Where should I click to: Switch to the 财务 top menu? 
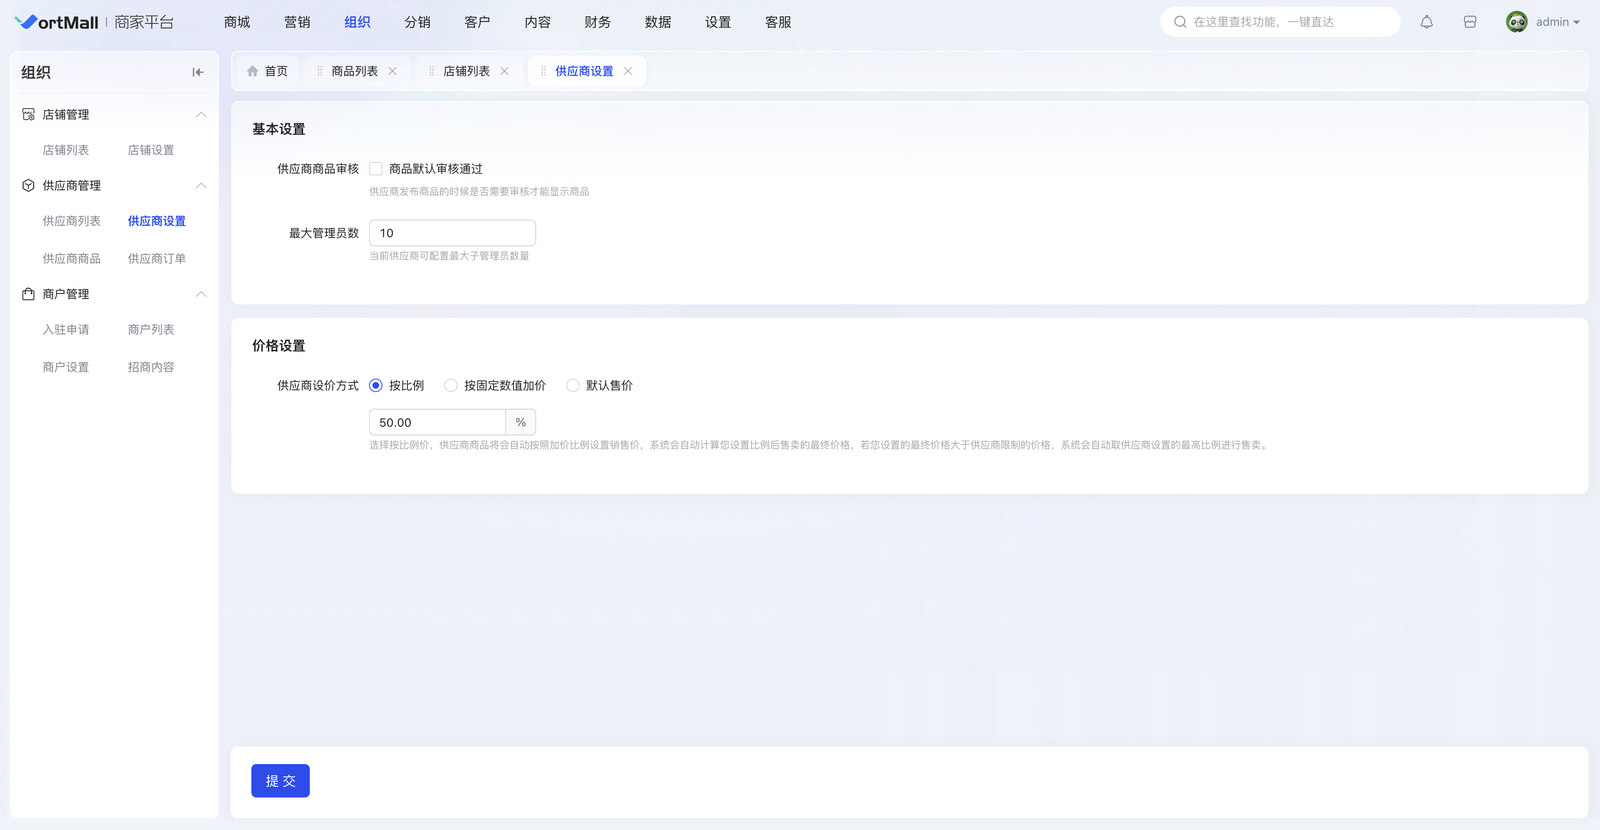coord(597,22)
